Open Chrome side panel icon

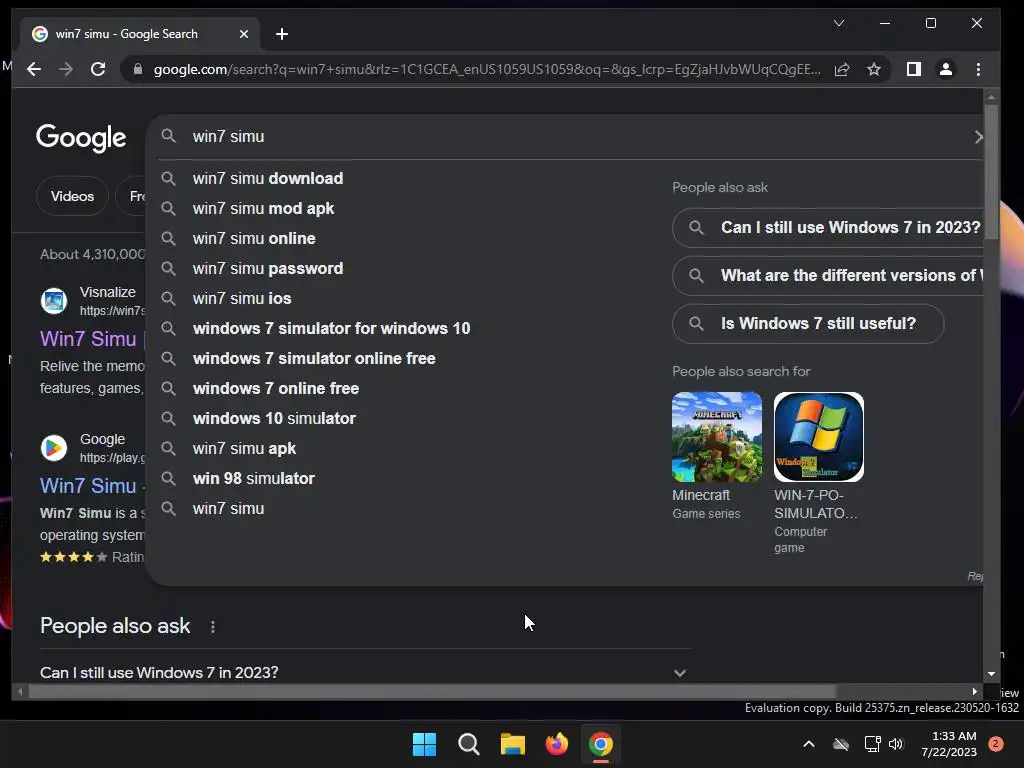pyautogui.click(x=914, y=69)
